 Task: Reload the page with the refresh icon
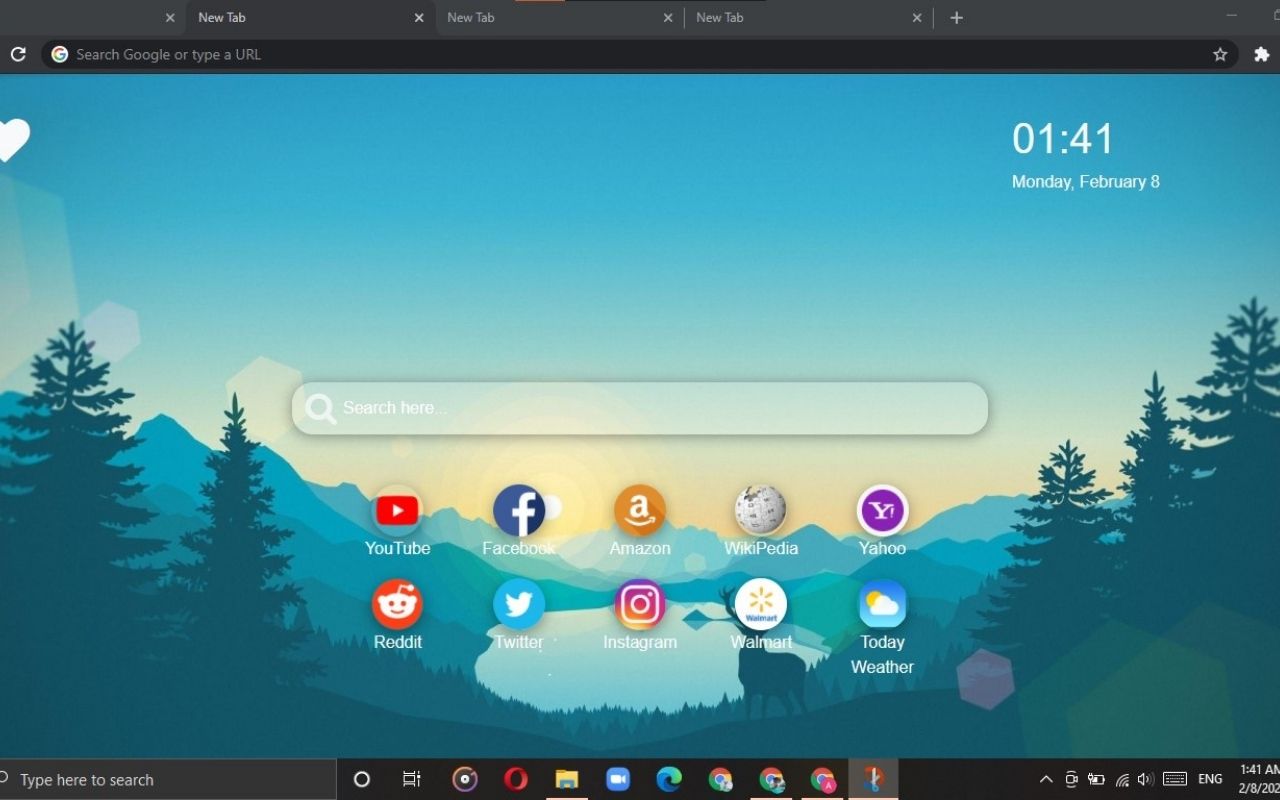coord(18,54)
